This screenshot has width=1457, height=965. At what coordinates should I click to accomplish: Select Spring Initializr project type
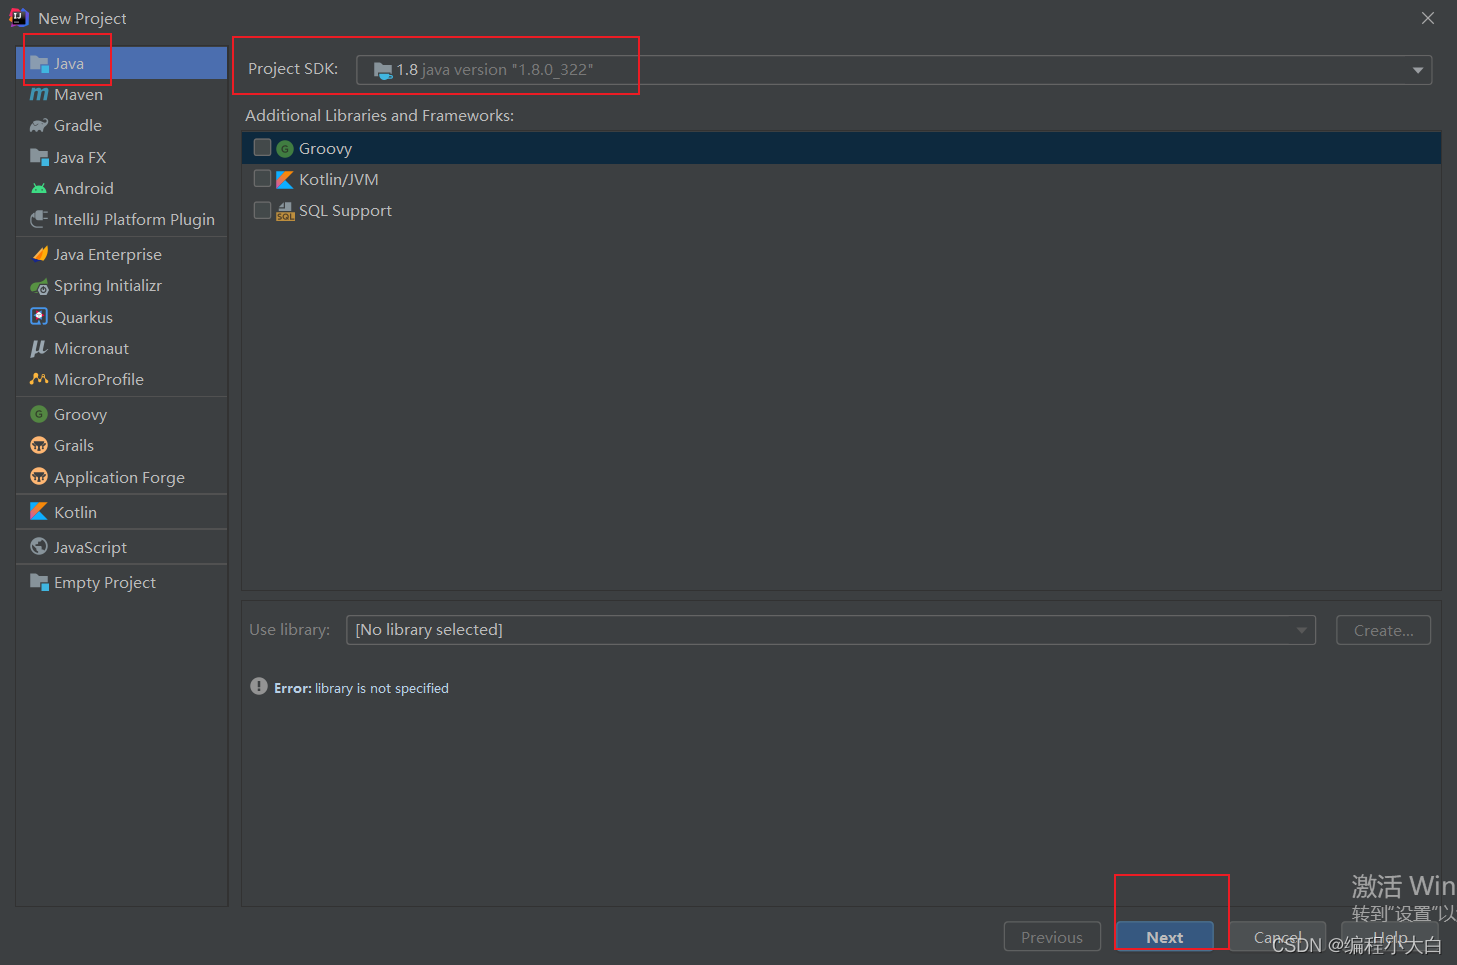click(122, 286)
